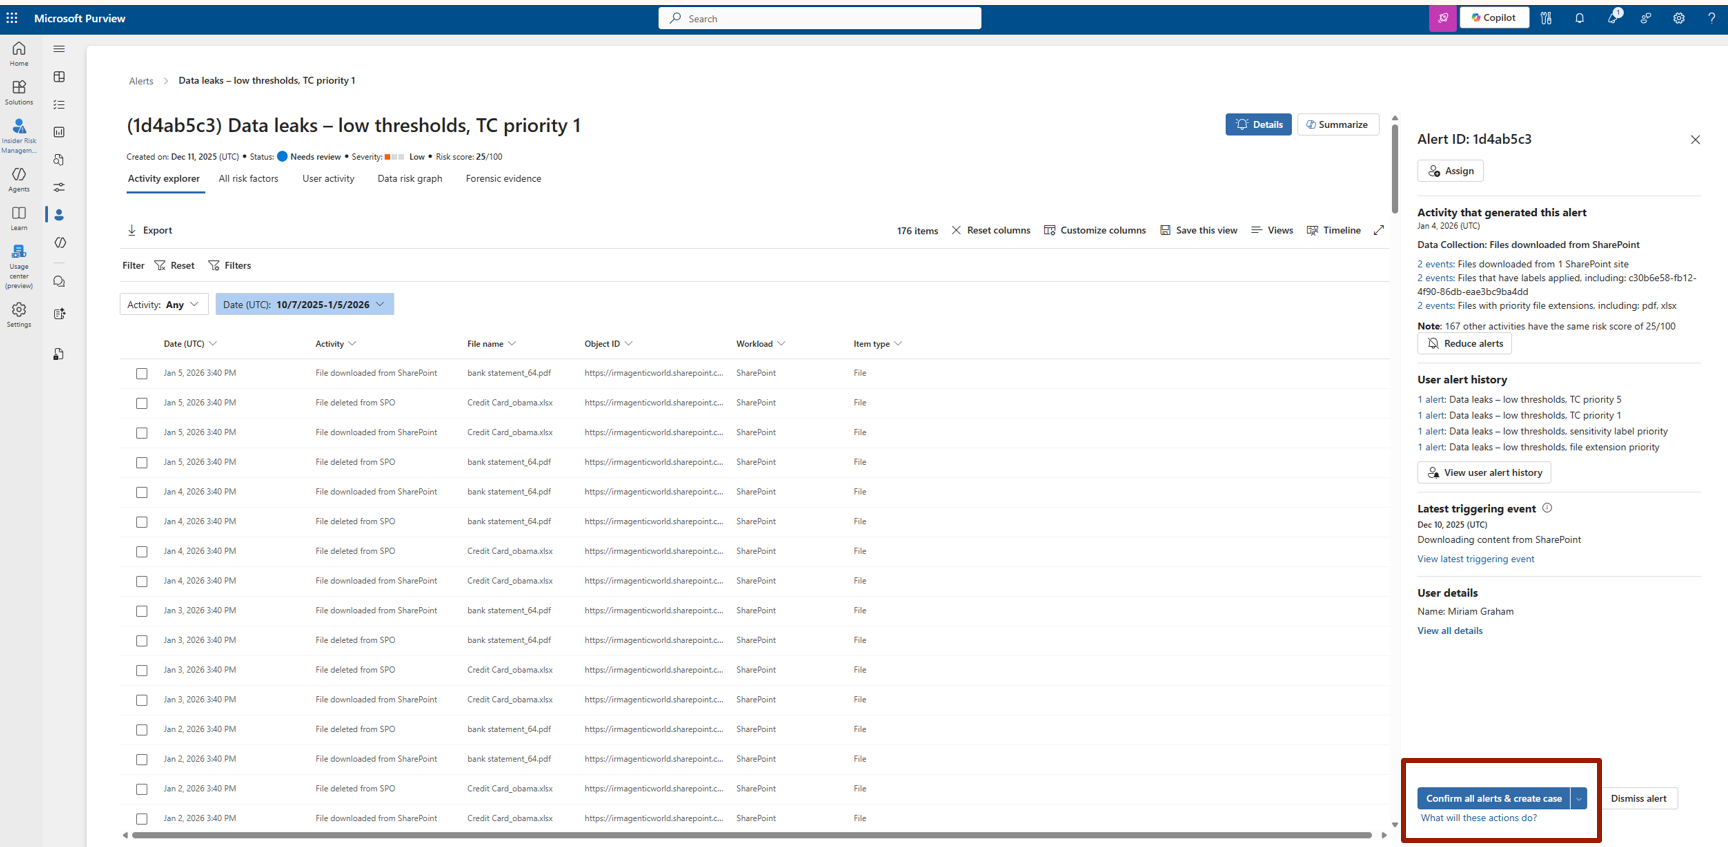
Task: Open the app launcher waffle icon
Action: coord(12,18)
